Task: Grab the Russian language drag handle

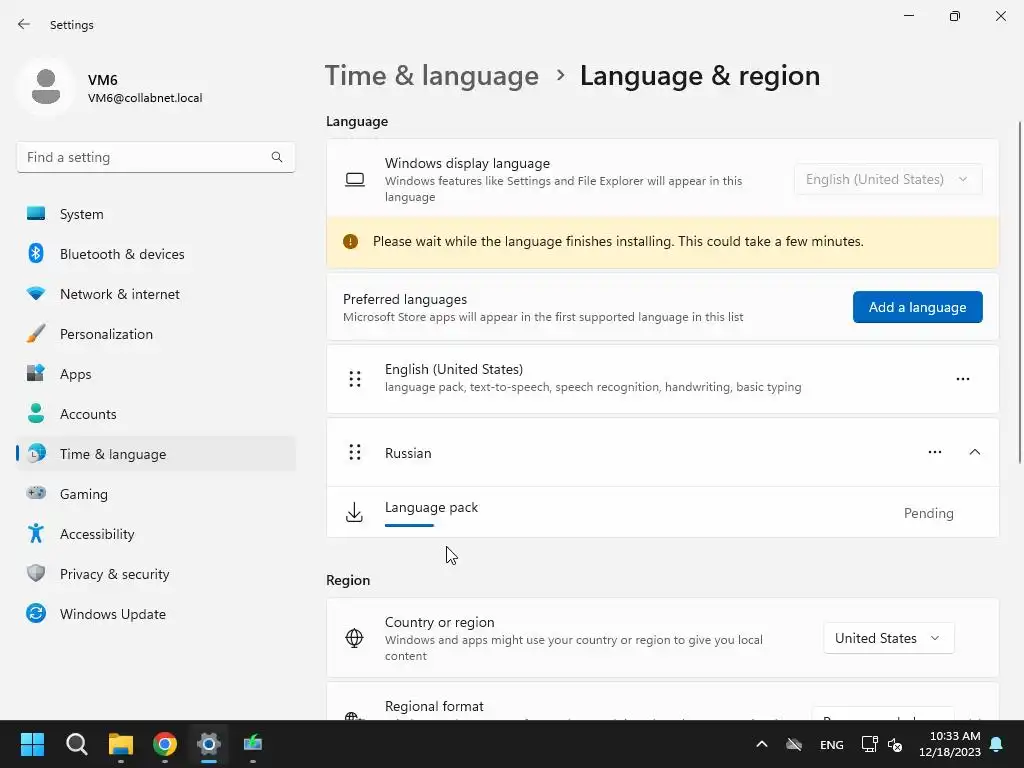Action: [355, 452]
